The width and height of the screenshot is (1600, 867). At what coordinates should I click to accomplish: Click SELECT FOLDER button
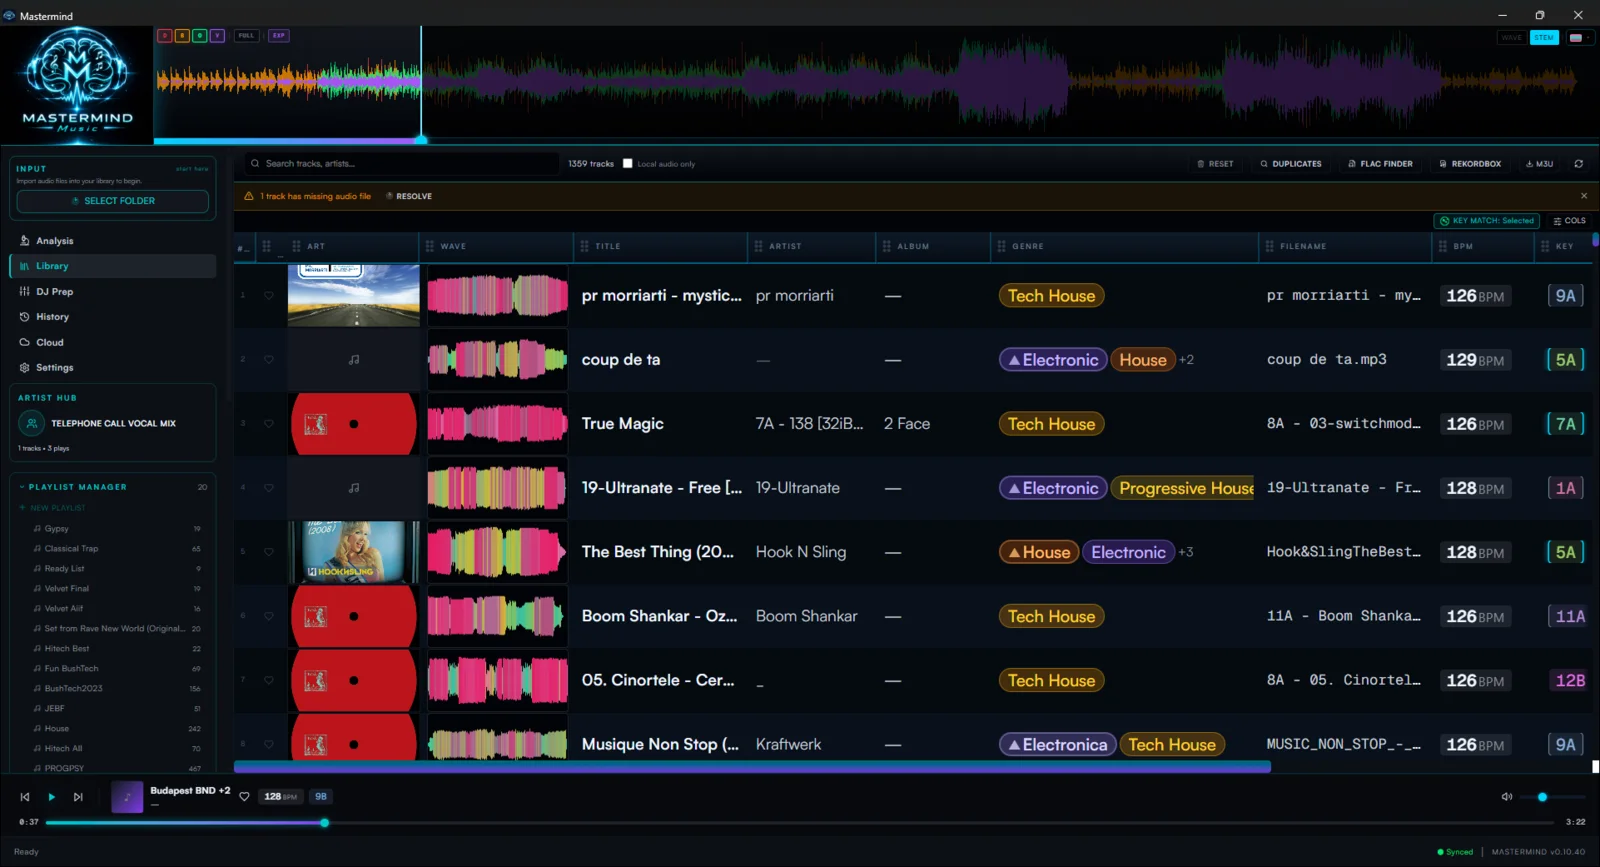point(113,201)
